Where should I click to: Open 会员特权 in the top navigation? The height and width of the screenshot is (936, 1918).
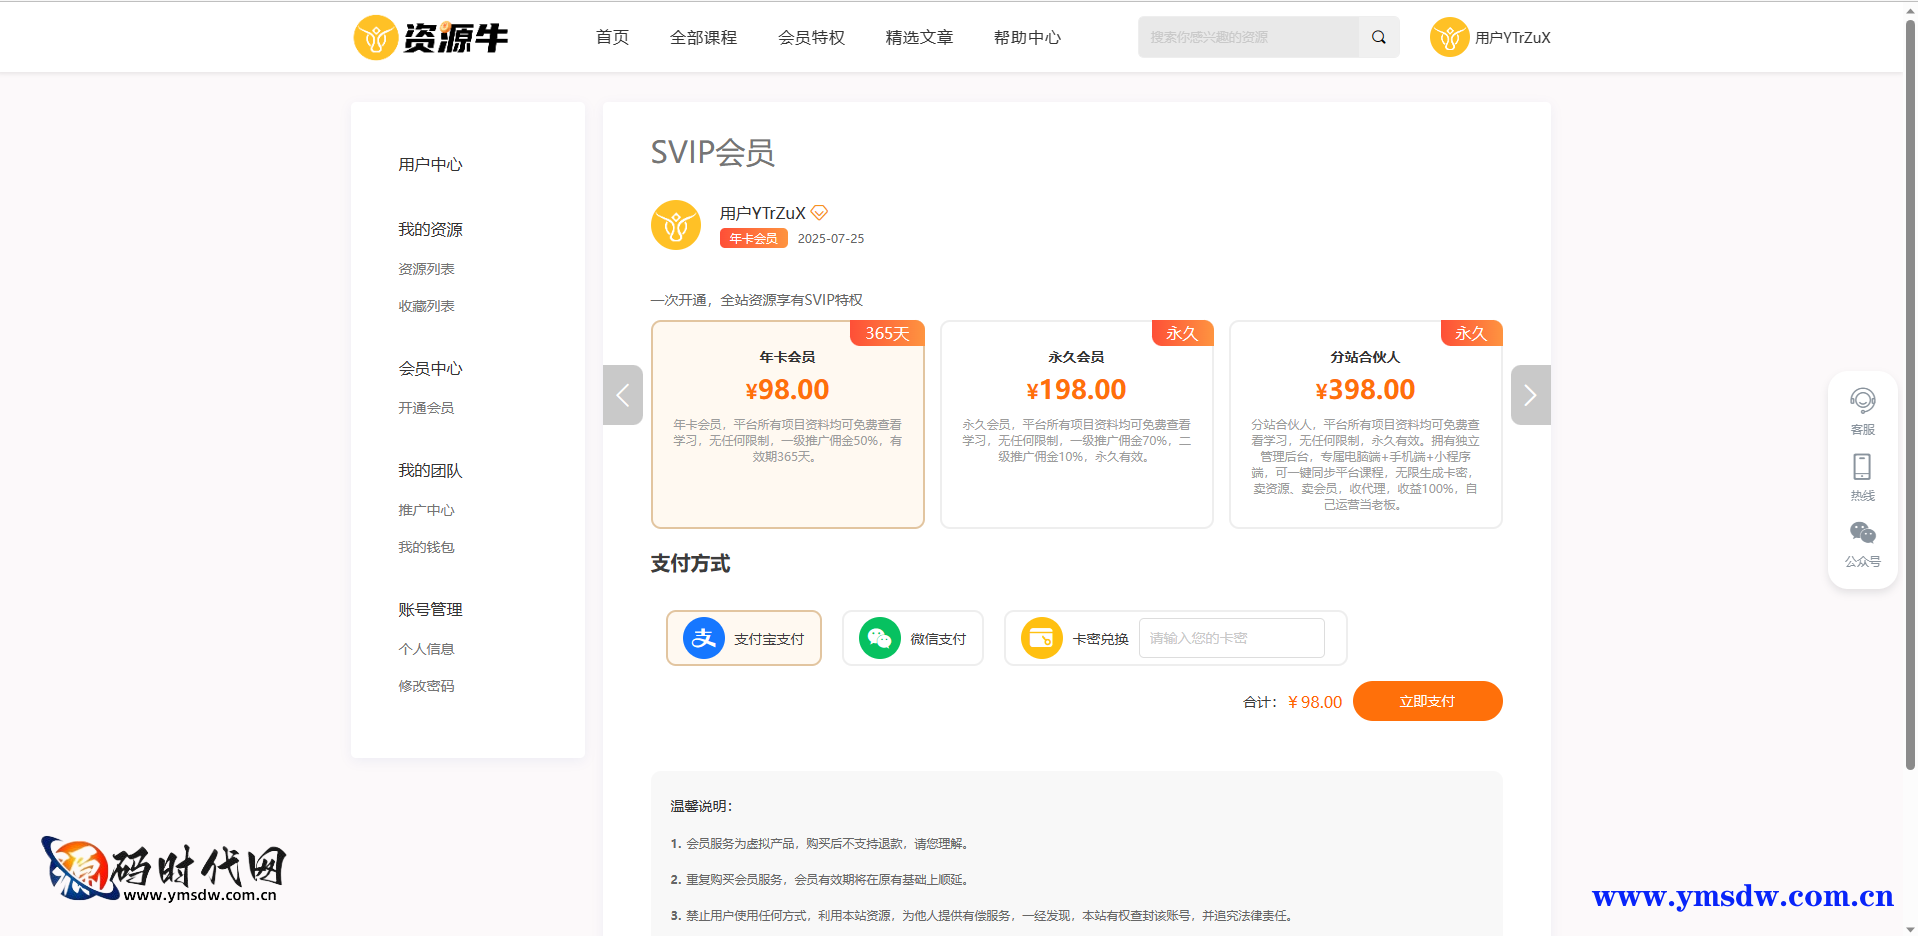pyautogui.click(x=811, y=38)
